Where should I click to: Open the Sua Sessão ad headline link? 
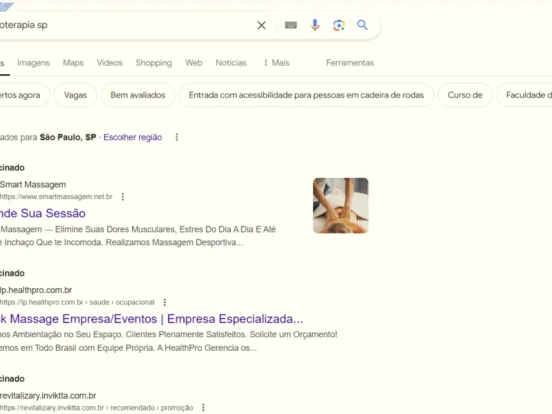click(43, 213)
